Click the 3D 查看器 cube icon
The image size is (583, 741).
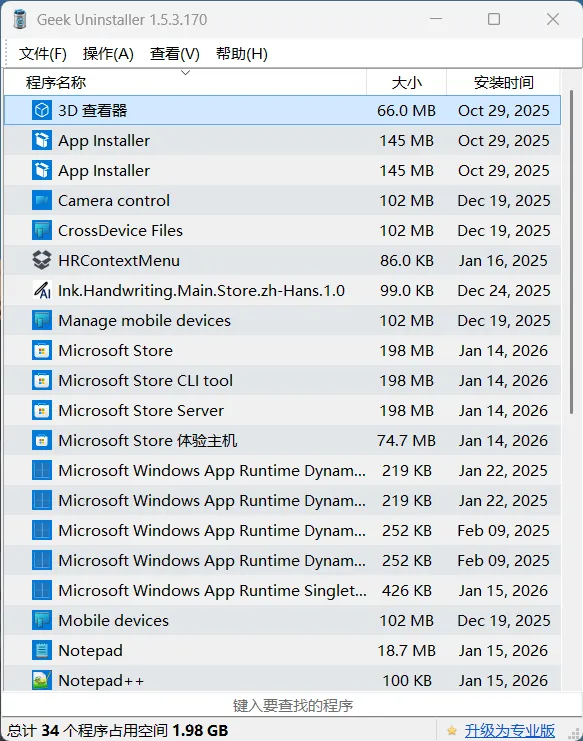42,110
